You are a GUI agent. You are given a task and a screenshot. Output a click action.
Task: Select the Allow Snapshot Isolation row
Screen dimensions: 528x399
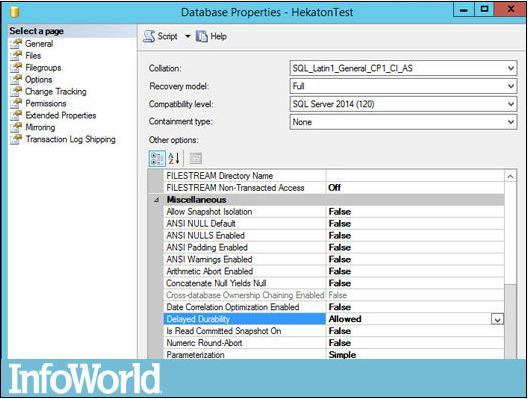[x=333, y=212]
